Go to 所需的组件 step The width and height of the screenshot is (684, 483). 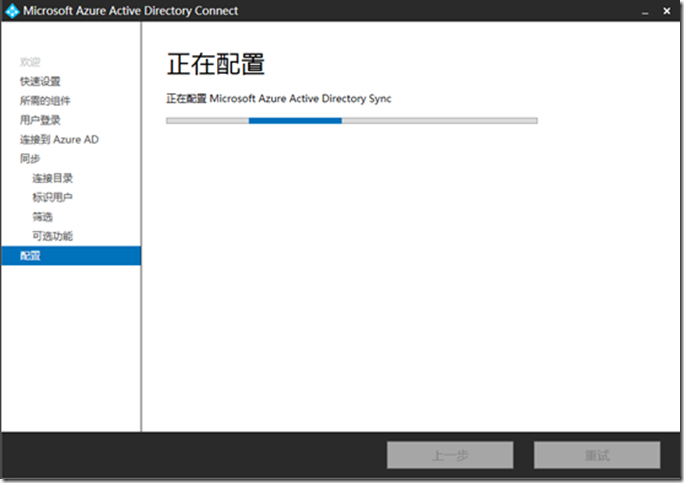click(x=45, y=101)
